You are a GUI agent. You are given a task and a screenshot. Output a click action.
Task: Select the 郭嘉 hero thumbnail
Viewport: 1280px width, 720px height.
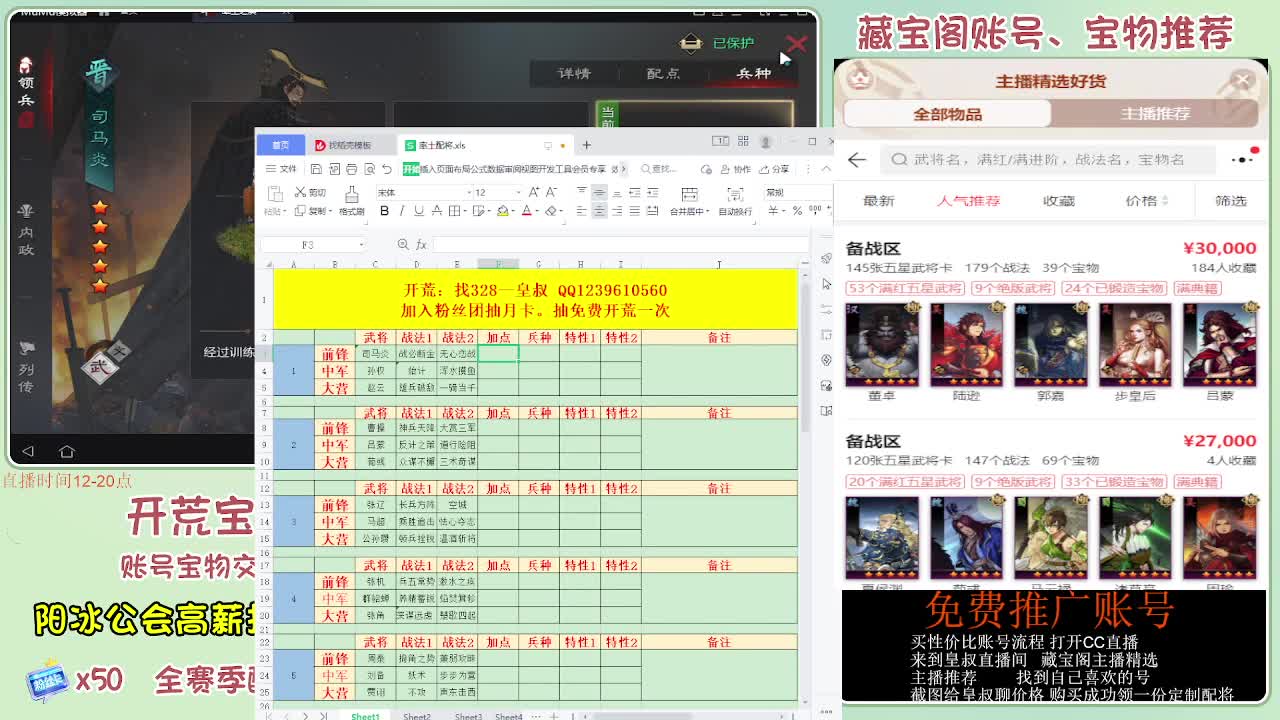click(x=1050, y=345)
